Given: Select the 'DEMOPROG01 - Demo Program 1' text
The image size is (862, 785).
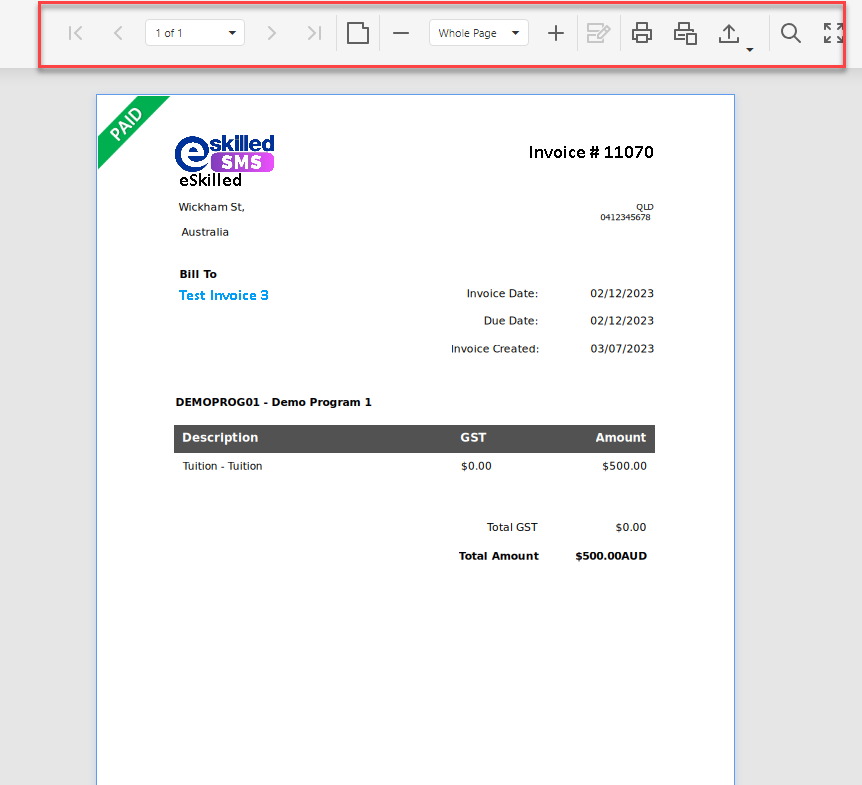Looking at the screenshot, I should point(274,402).
